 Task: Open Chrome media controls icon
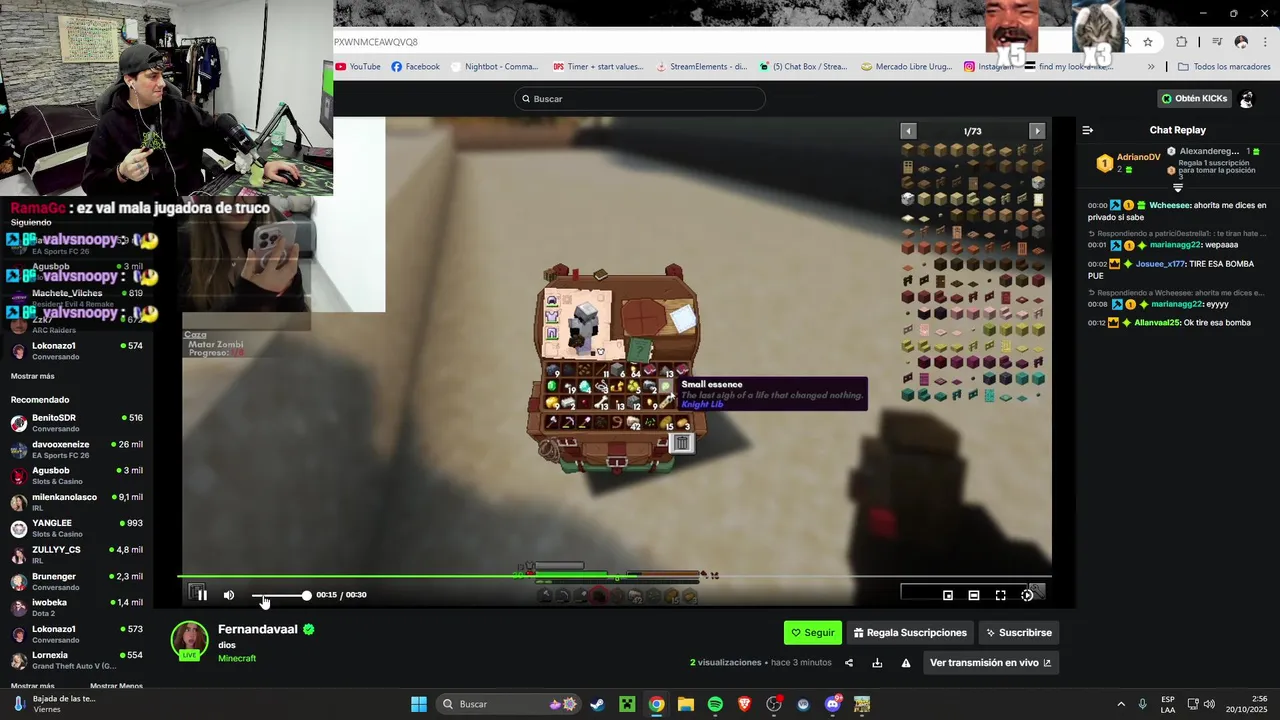[x=1217, y=42]
